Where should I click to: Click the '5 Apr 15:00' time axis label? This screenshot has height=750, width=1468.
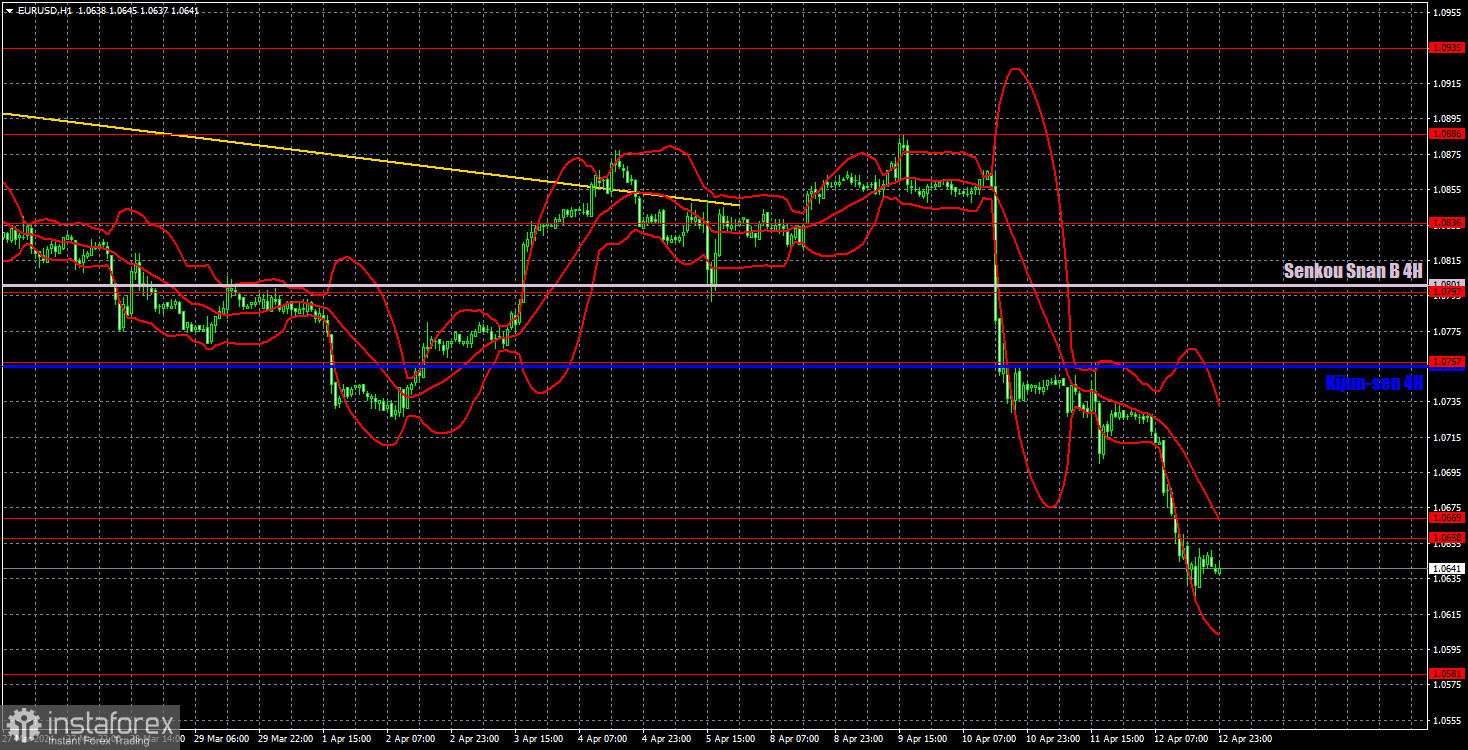click(x=731, y=739)
